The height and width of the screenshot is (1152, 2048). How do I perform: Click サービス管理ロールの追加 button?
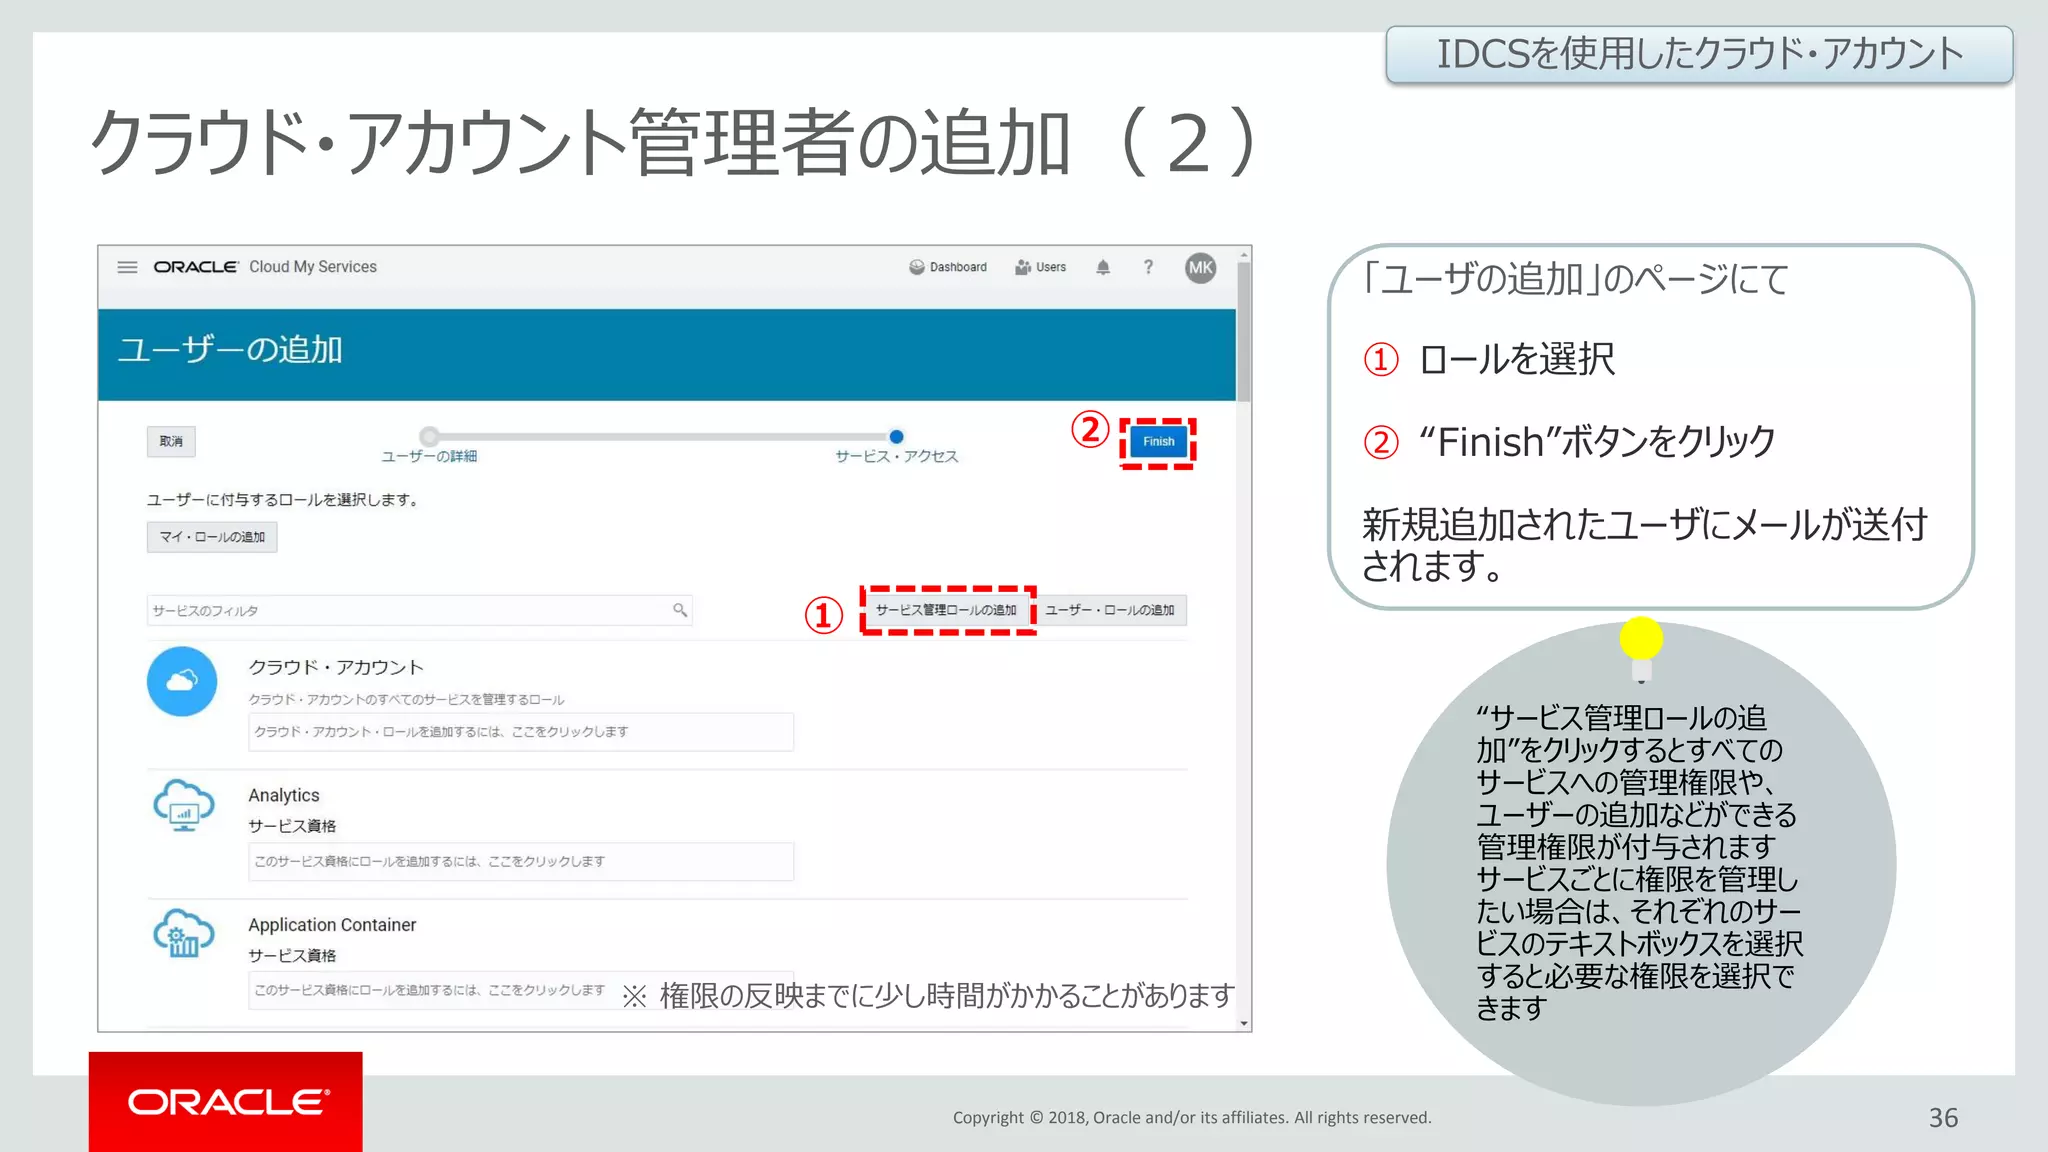click(x=947, y=610)
